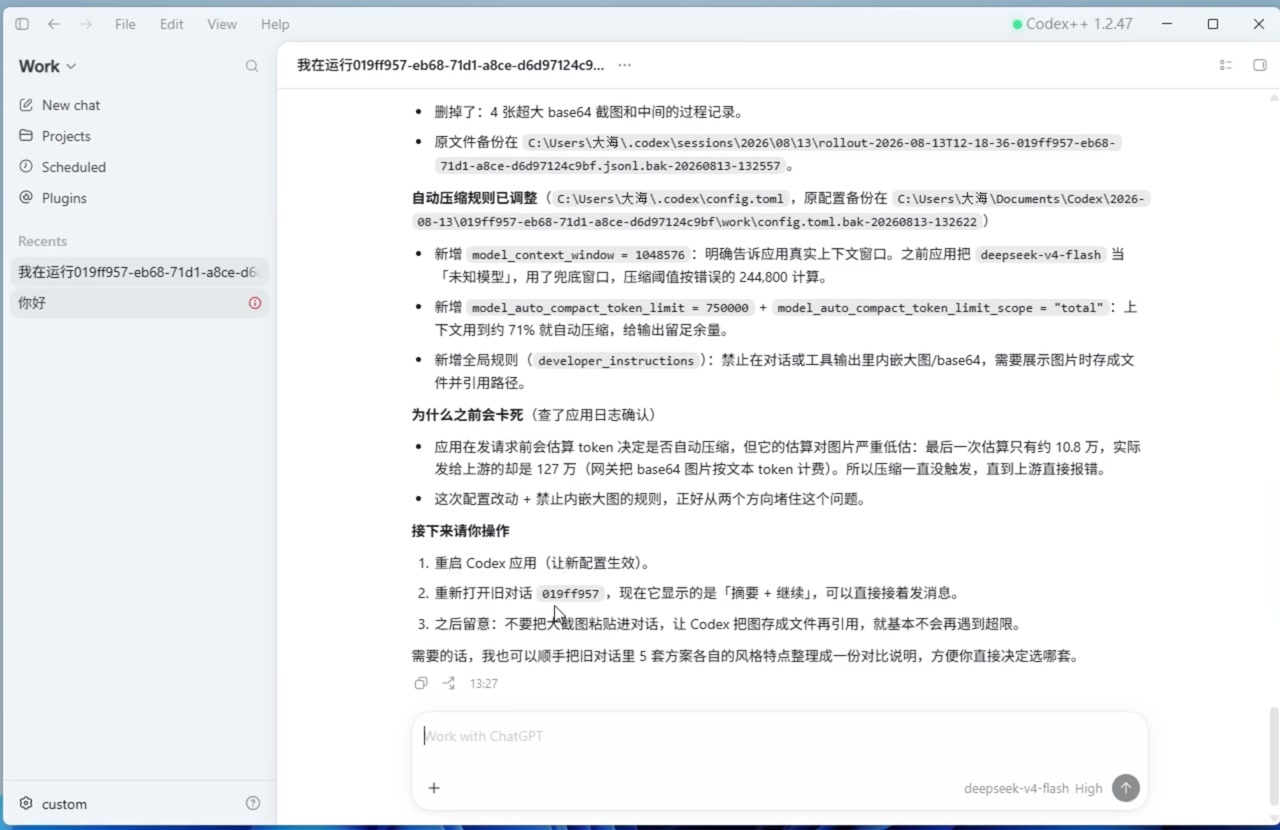The image size is (1280, 830).
Task: Toggle the right side panel icon
Action: [1260, 65]
